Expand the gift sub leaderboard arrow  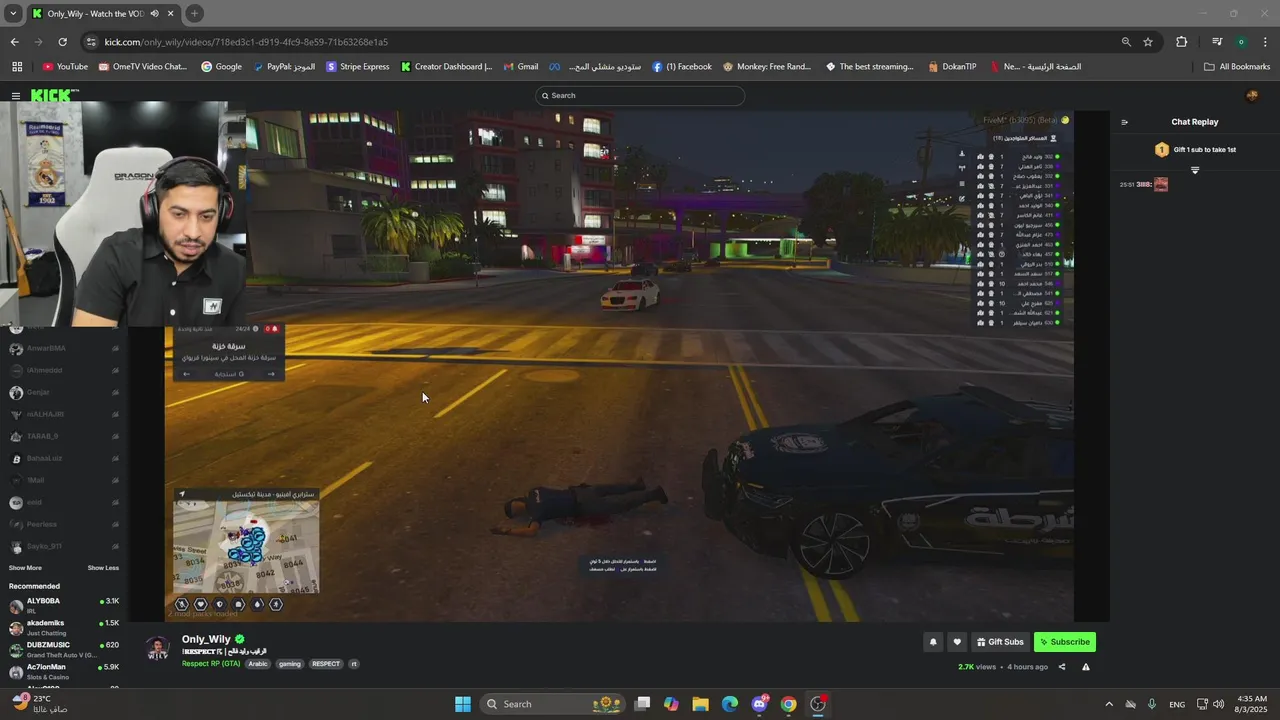point(1194,170)
